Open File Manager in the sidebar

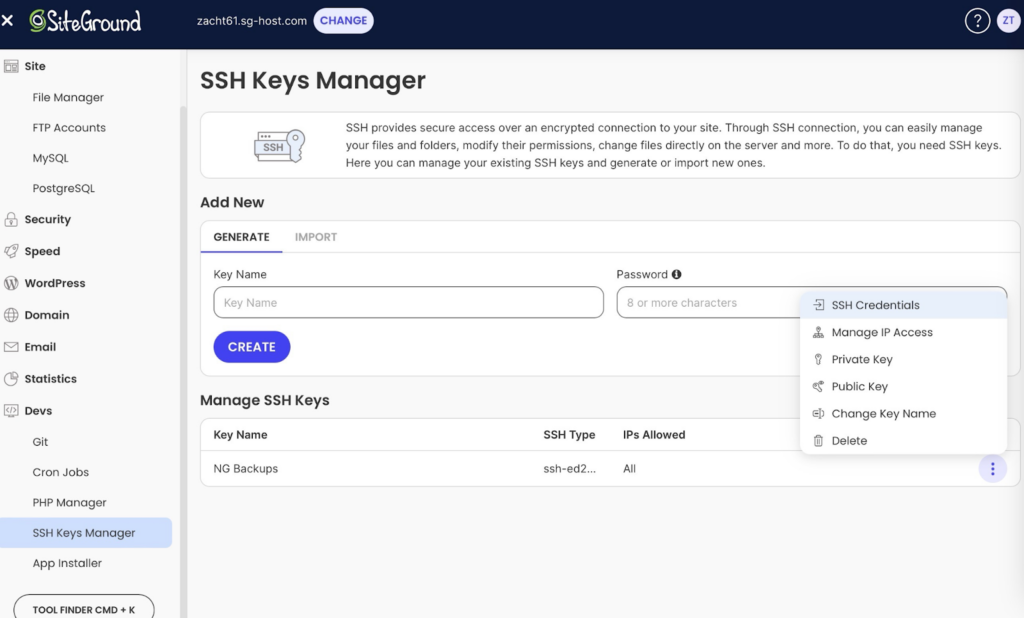pyautogui.click(x=68, y=98)
